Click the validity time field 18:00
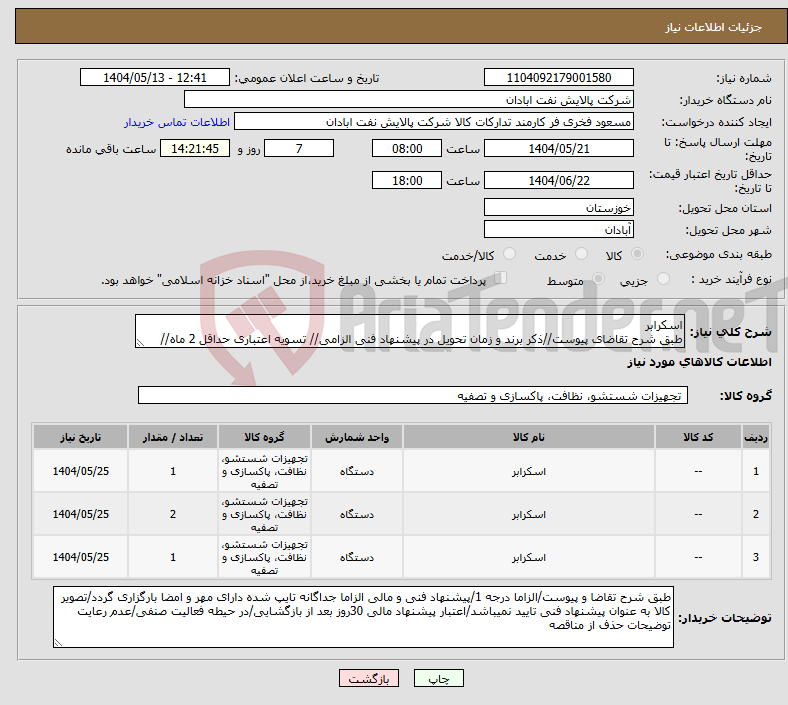The image size is (788, 705). [407, 180]
